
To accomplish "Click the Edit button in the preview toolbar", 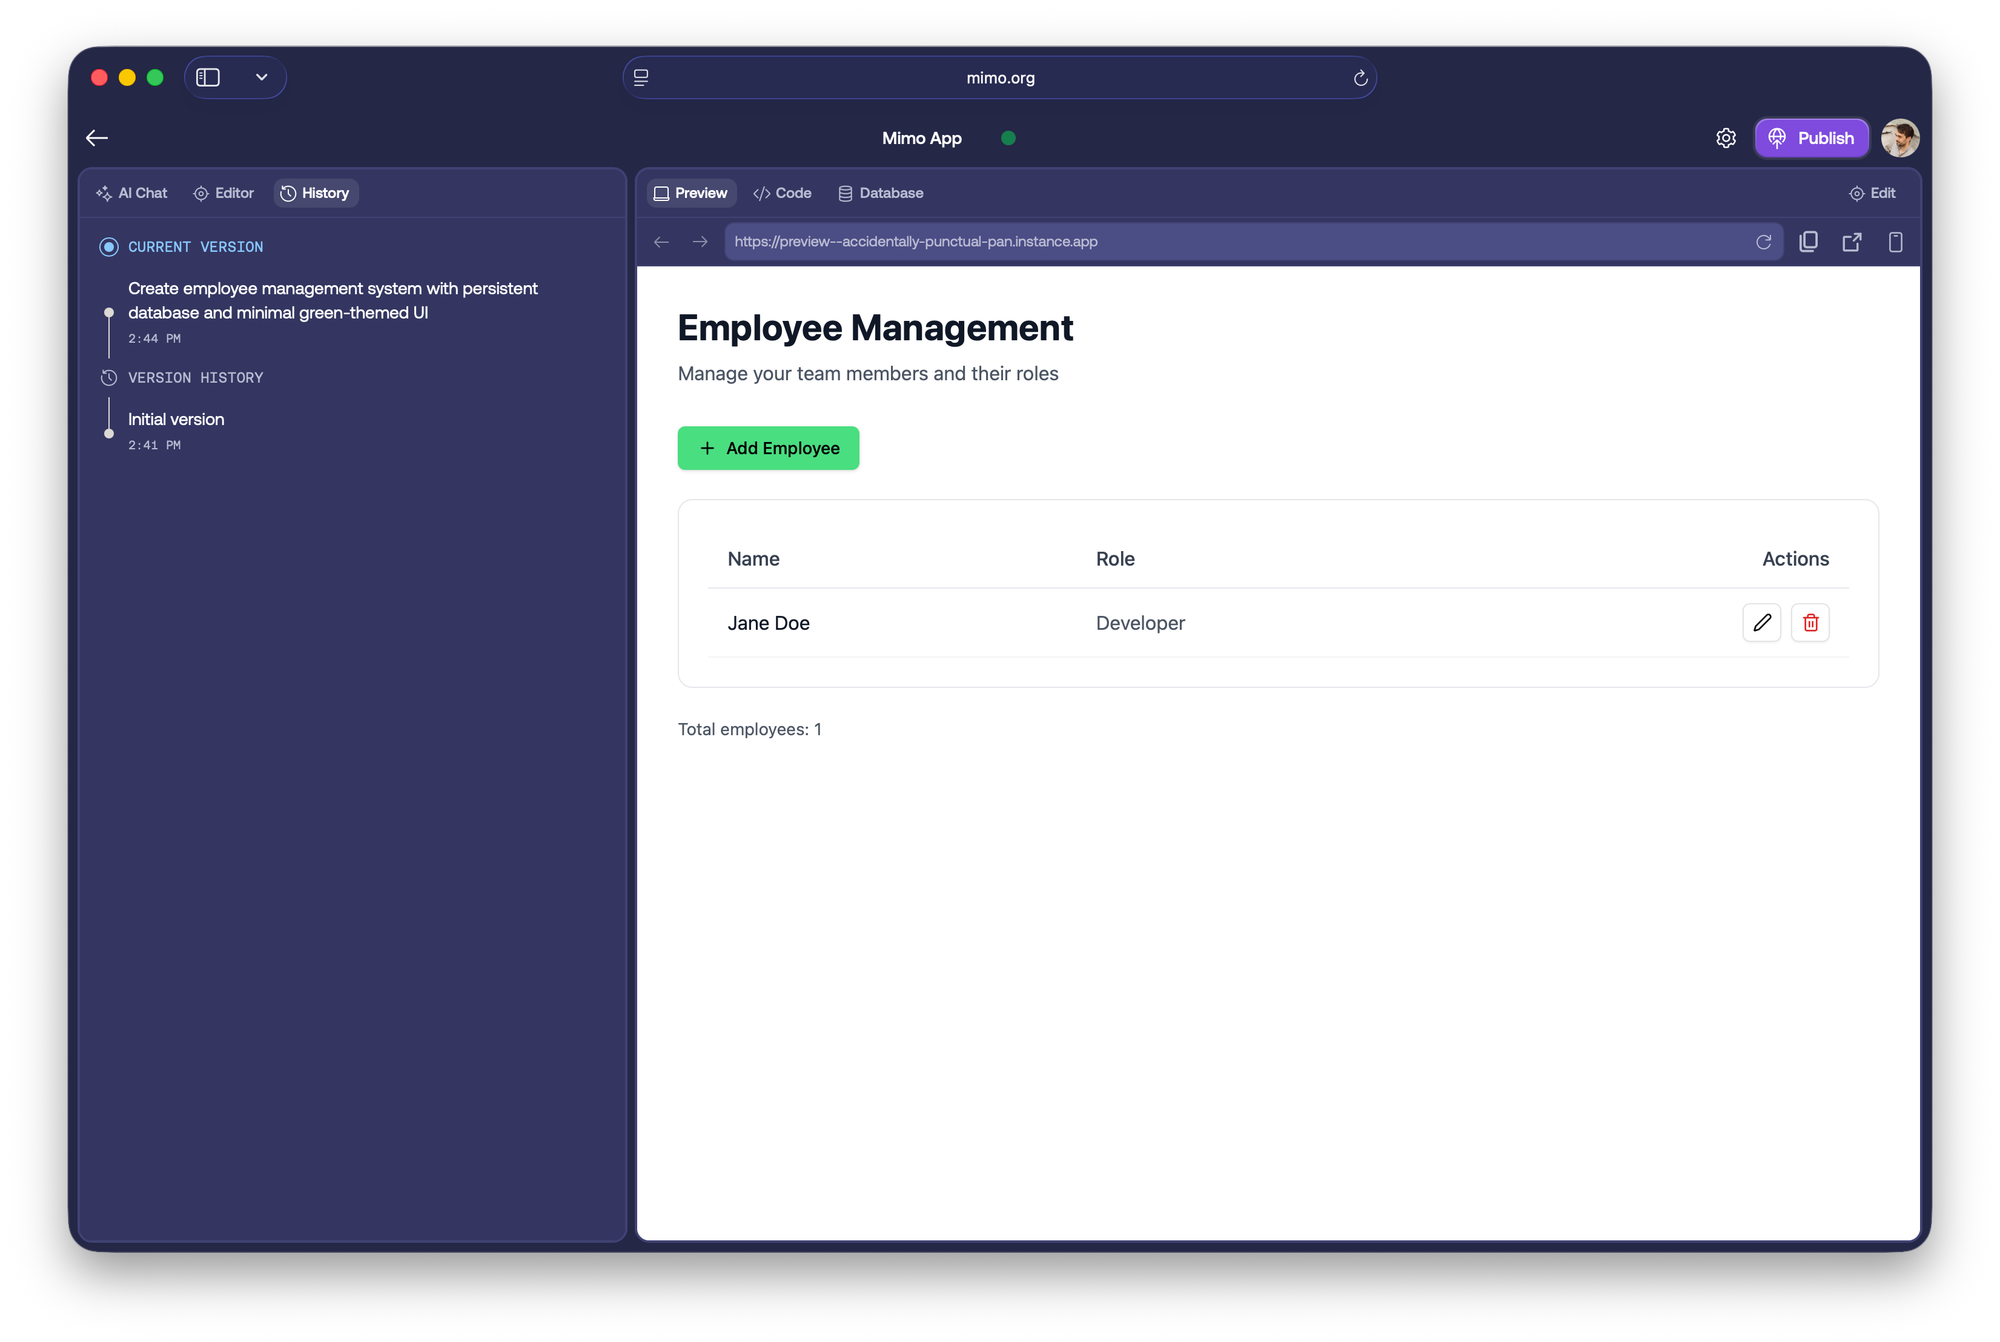I will click(x=1872, y=193).
